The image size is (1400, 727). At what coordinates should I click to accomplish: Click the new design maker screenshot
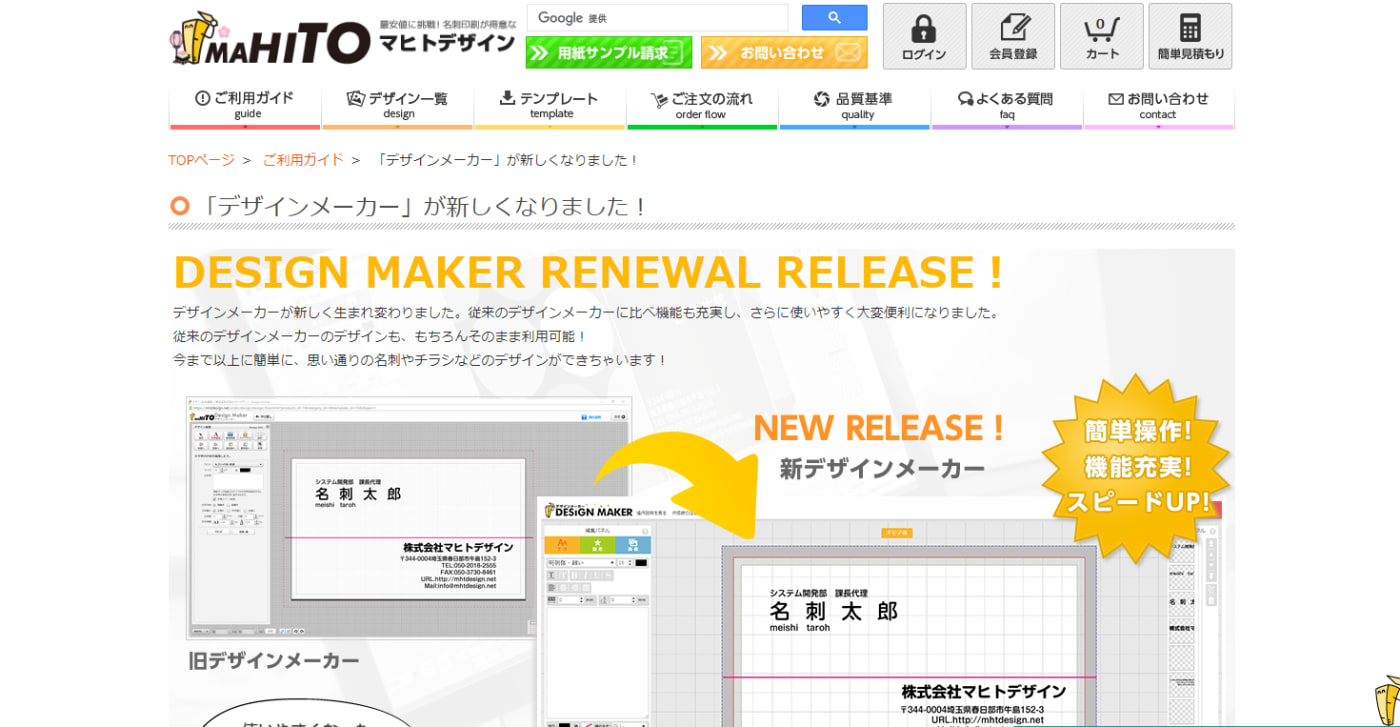coord(880,612)
